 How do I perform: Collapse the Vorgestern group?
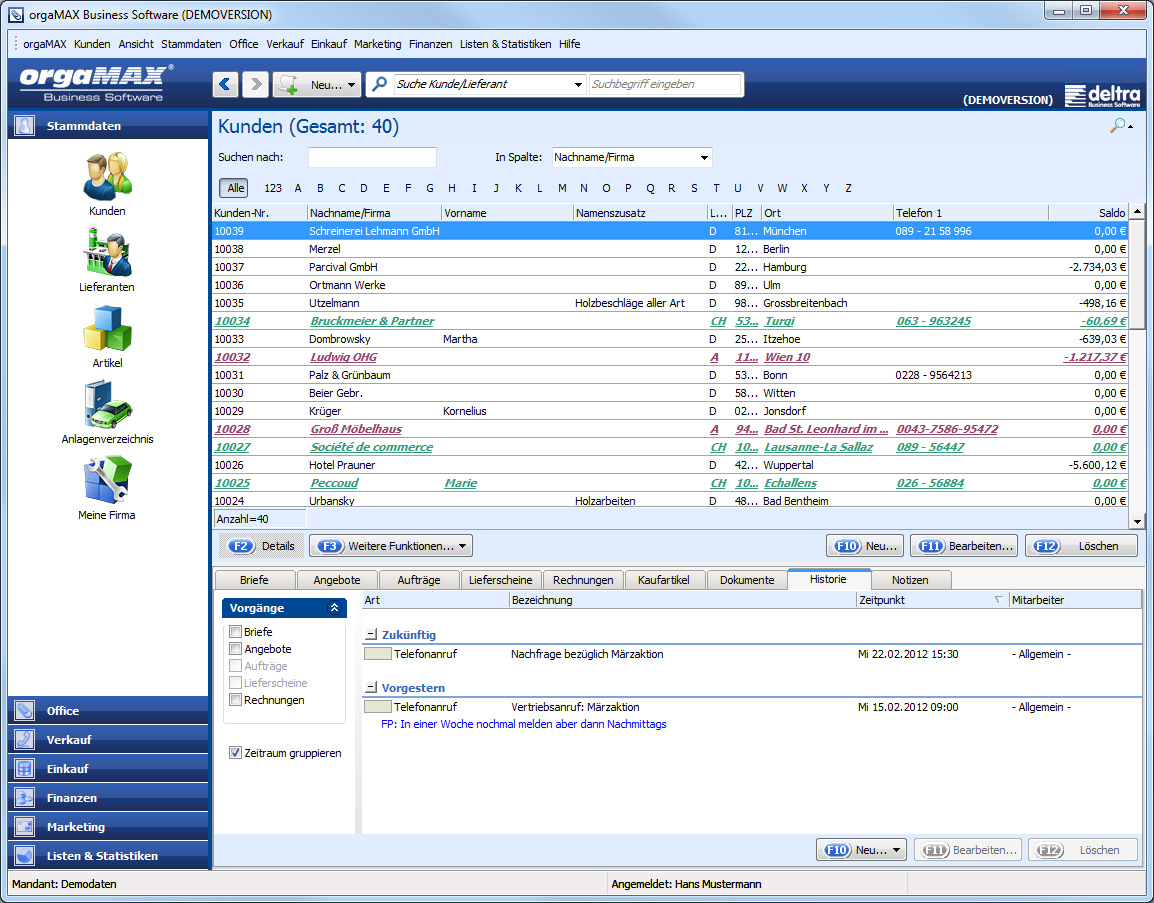point(372,687)
